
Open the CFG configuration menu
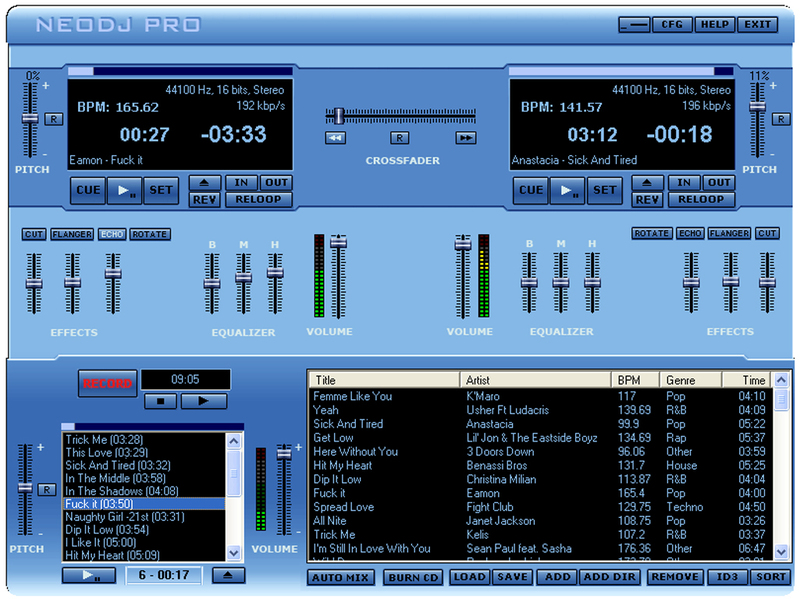pyautogui.click(x=672, y=24)
